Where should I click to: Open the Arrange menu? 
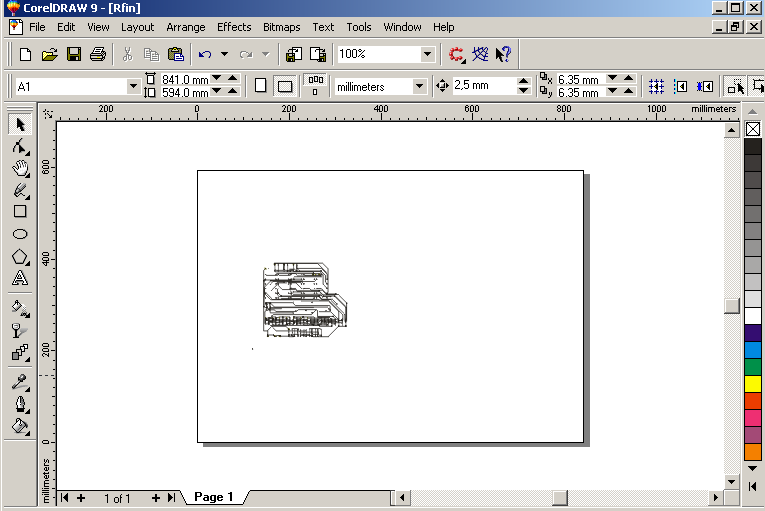(x=185, y=27)
